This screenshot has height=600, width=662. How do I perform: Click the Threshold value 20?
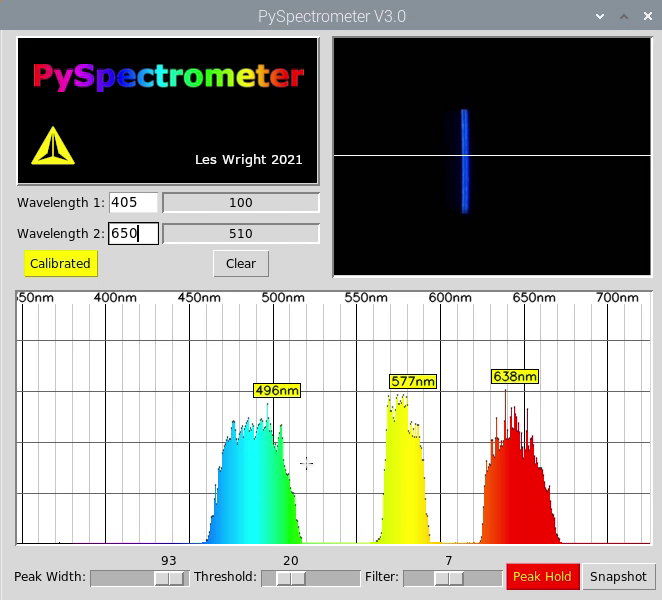coord(291,561)
